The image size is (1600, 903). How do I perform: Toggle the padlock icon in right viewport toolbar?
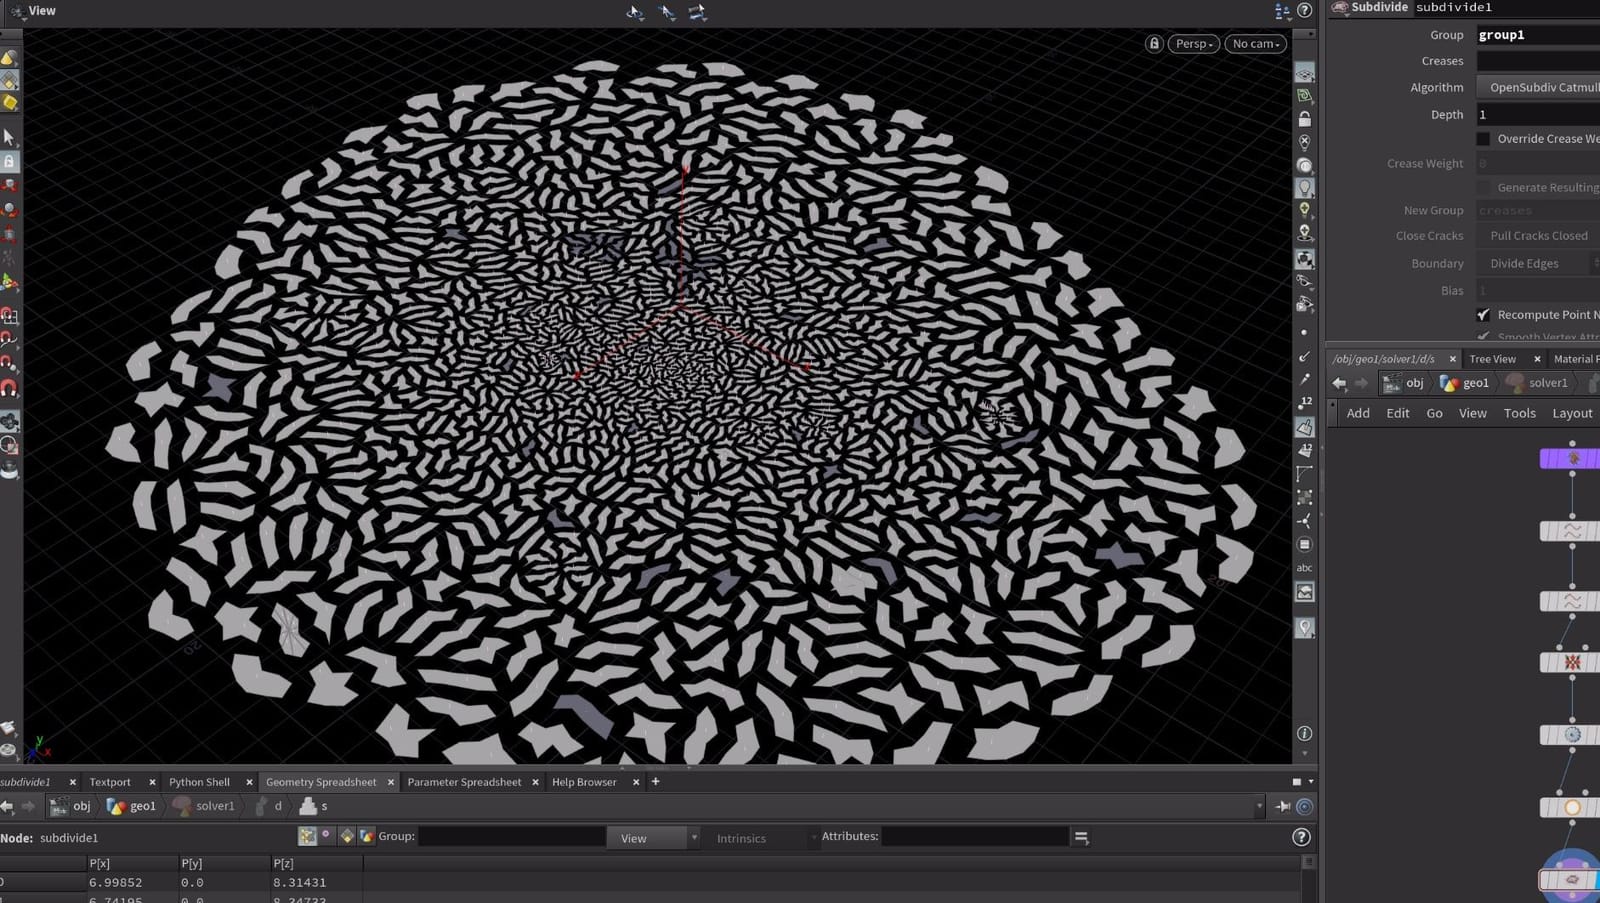point(1304,119)
